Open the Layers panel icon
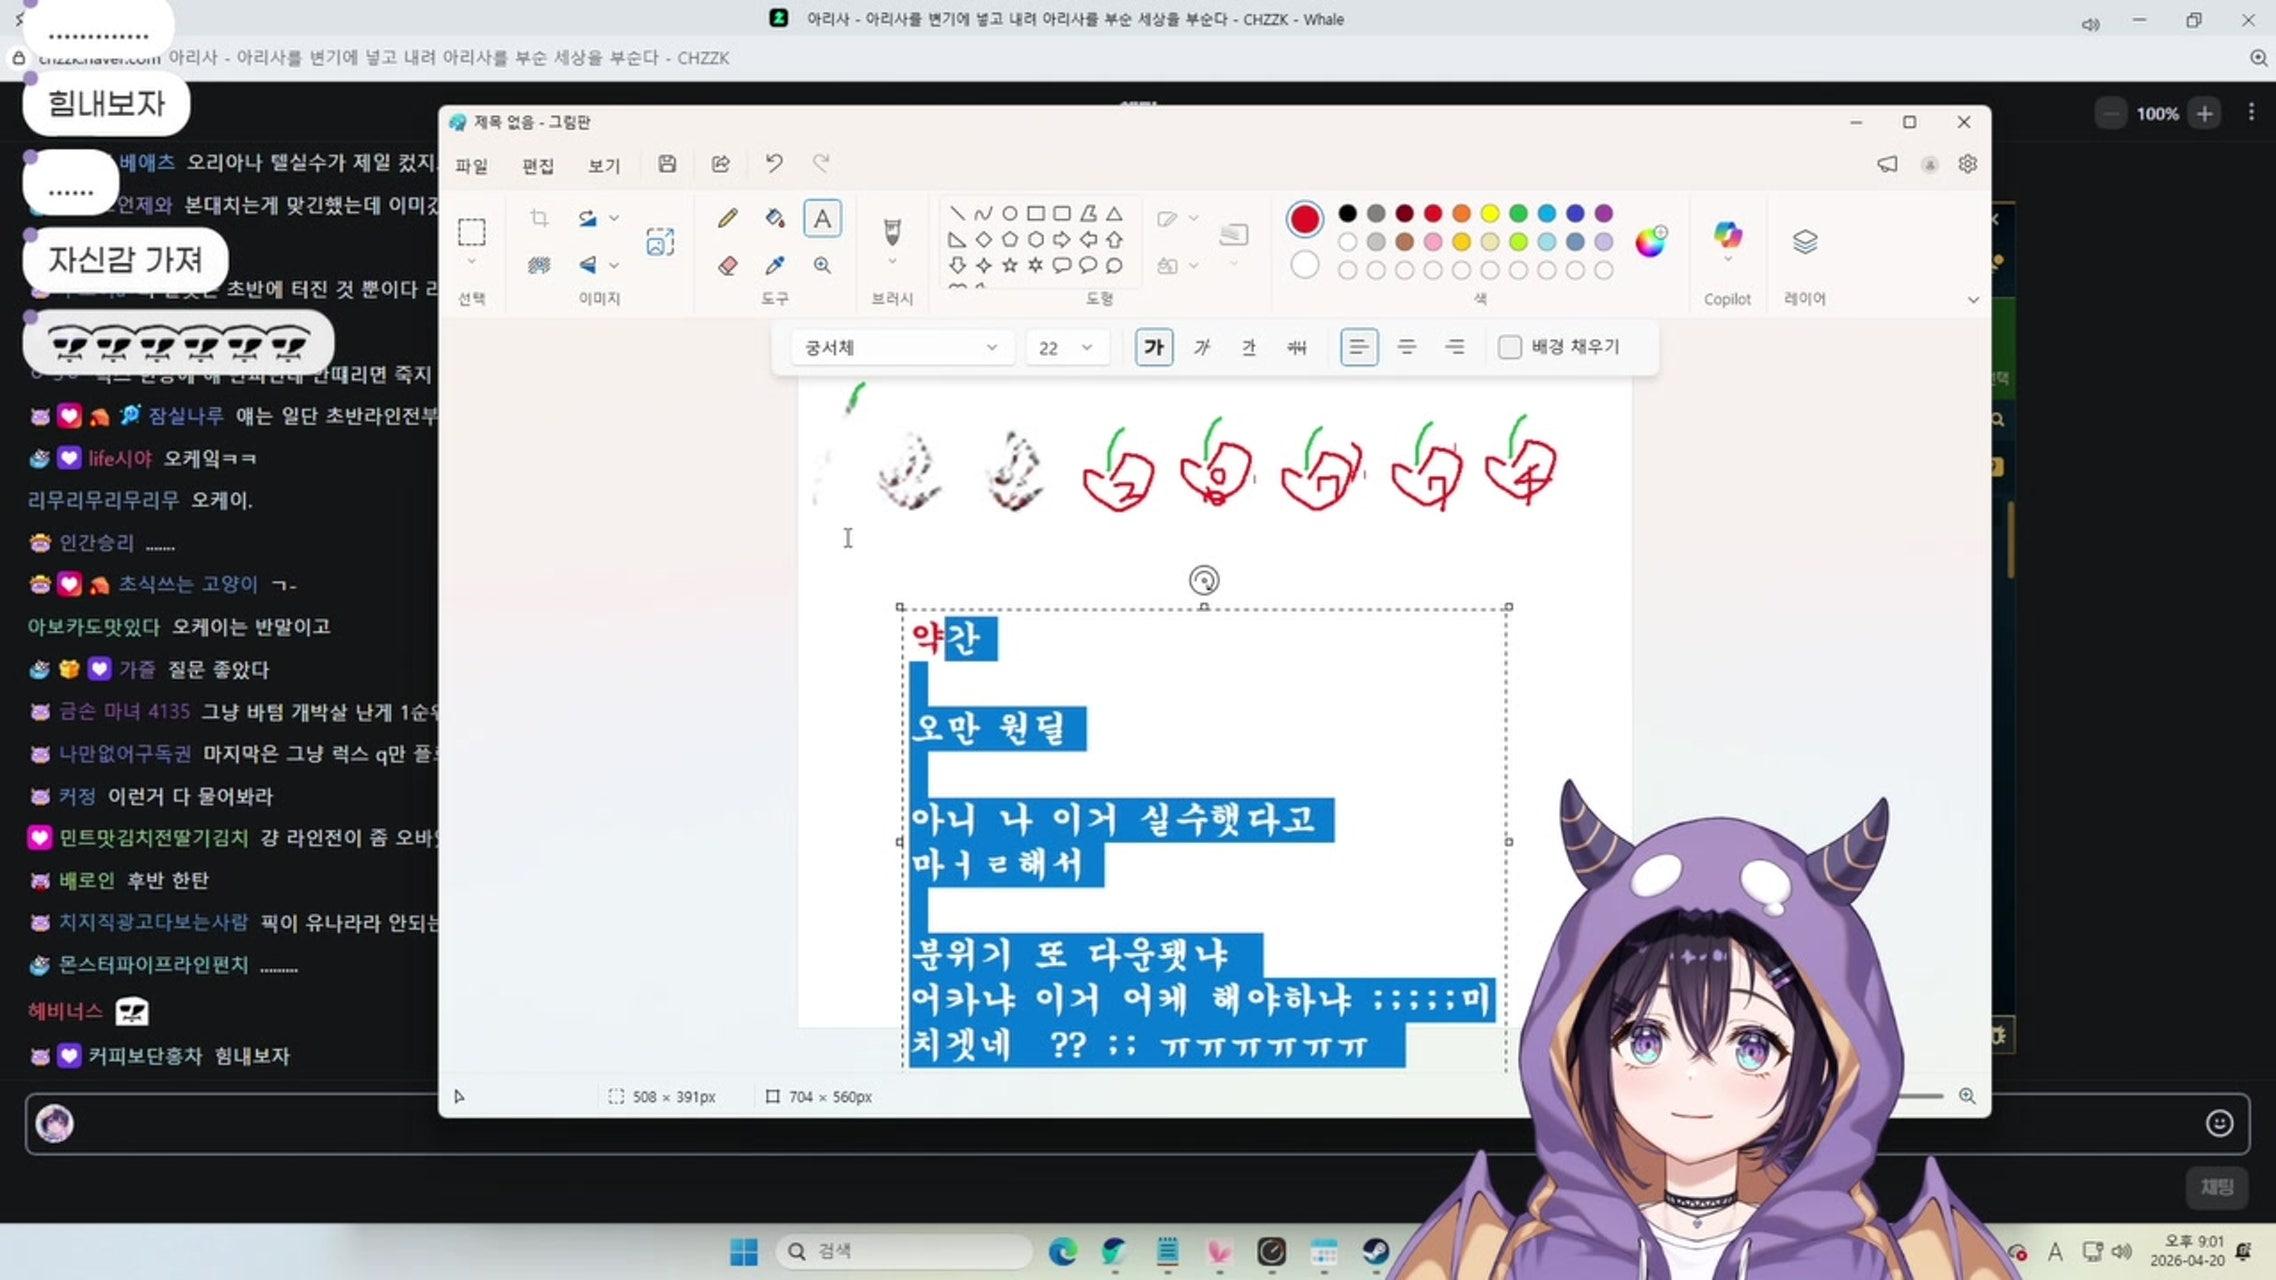 coord(1804,242)
